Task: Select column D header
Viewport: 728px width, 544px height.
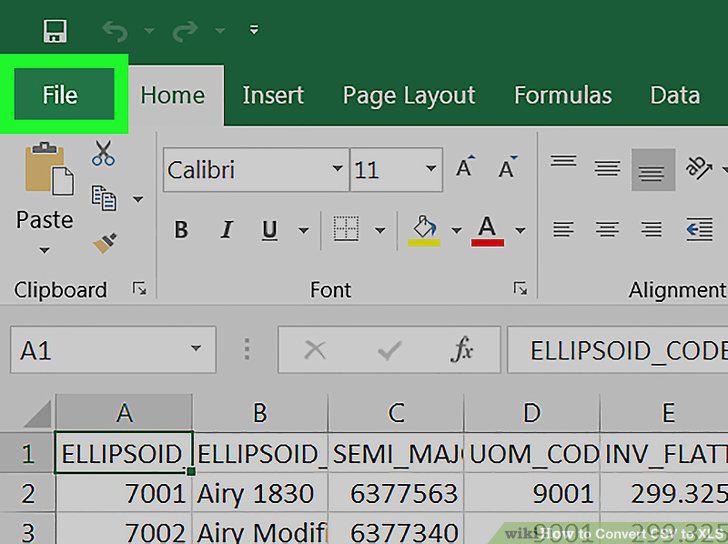Action: [532, 412]
